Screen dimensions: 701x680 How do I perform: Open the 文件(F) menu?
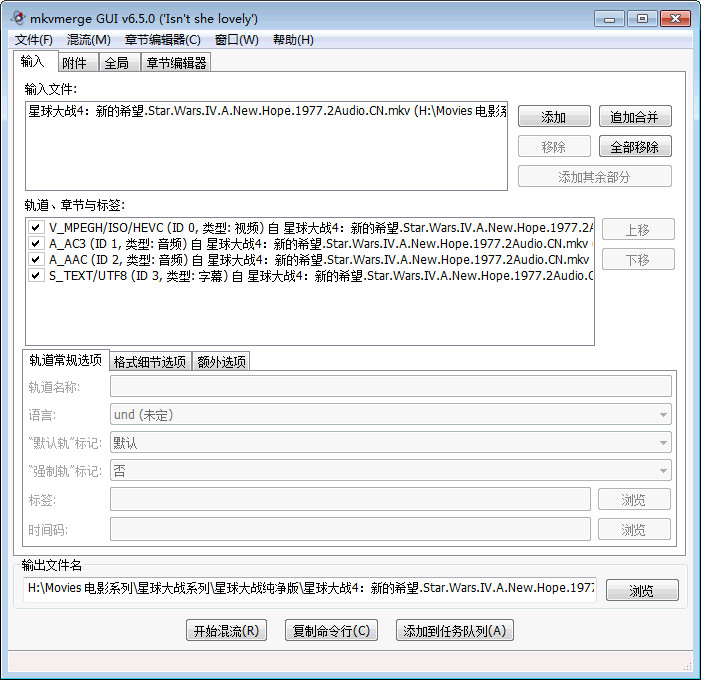(x=34, y=40)
